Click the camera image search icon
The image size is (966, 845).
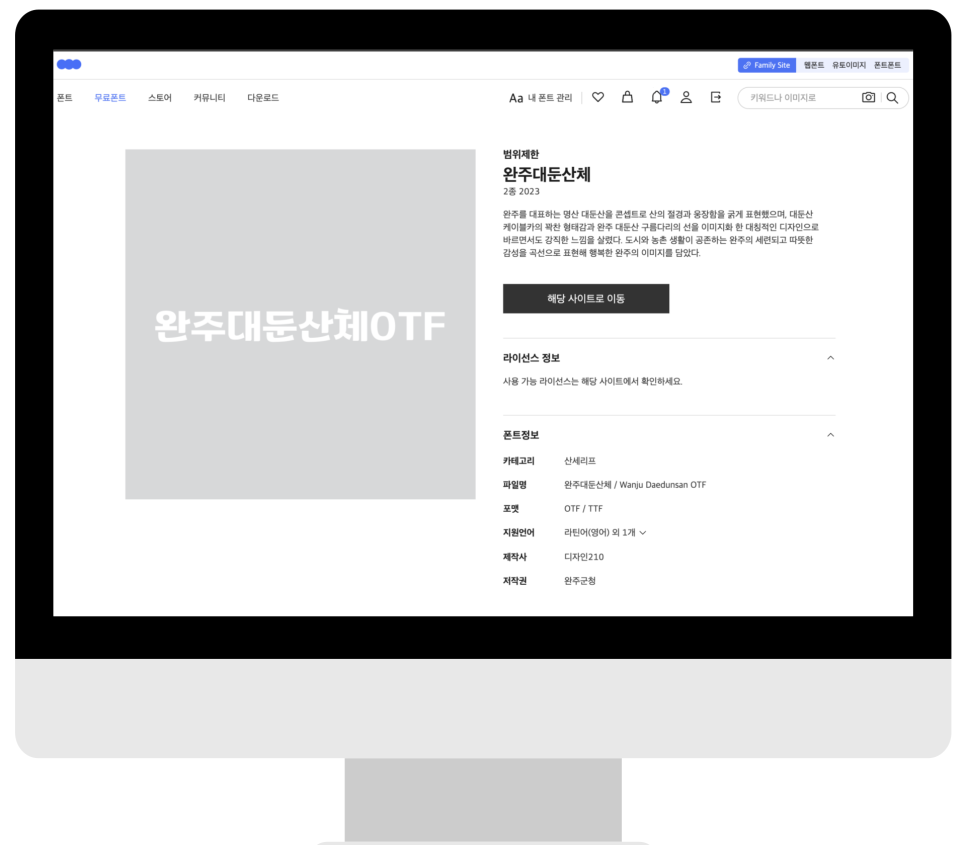(868, 97)
